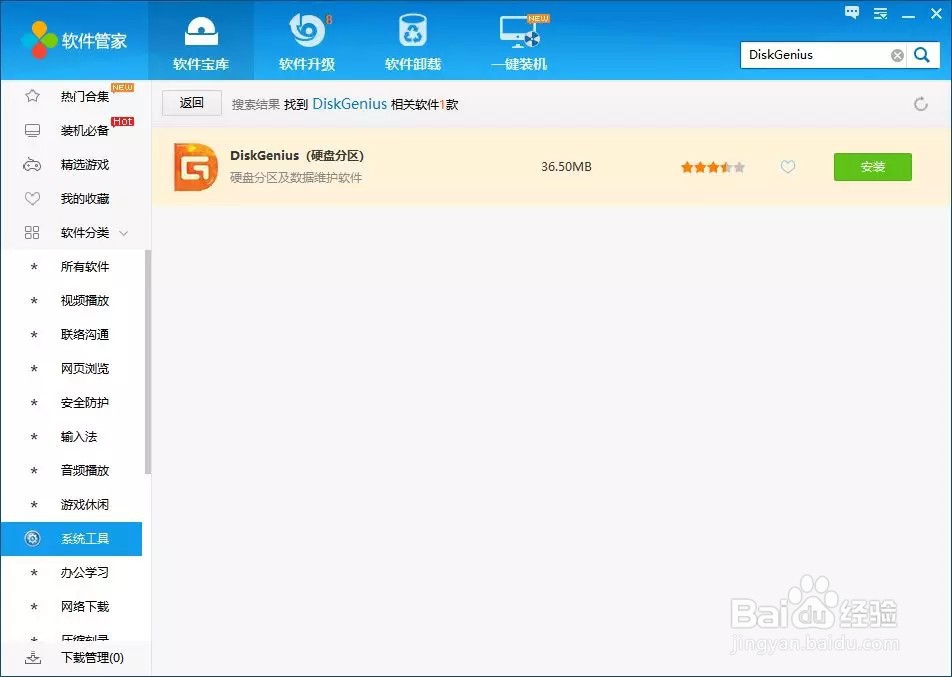
Task: Click the 软件管家 logo icon
Action: [39, 40]
